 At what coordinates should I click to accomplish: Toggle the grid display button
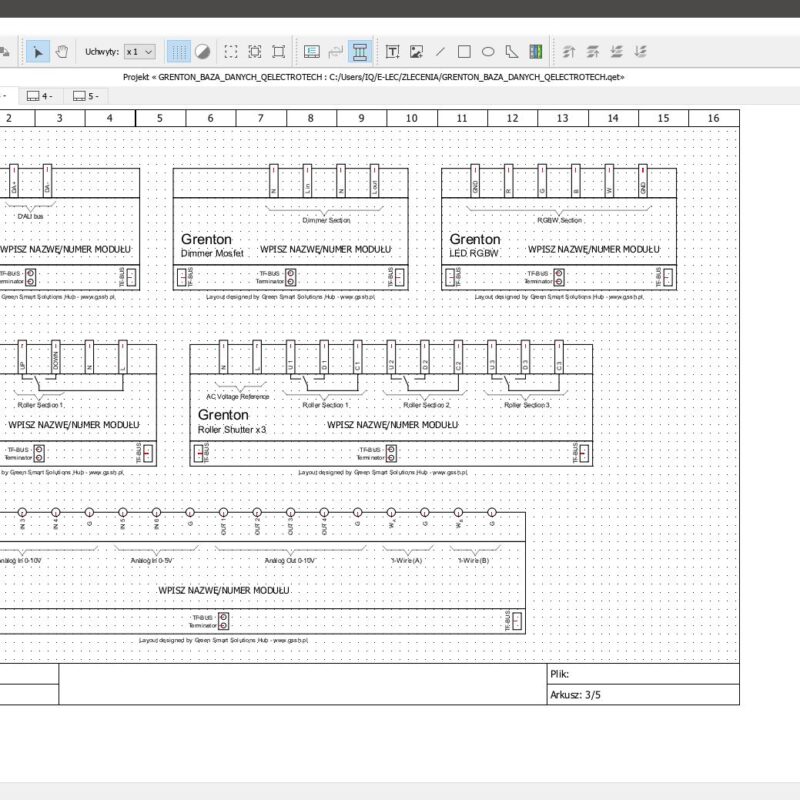pyautogui.click(x=178, y=51)
